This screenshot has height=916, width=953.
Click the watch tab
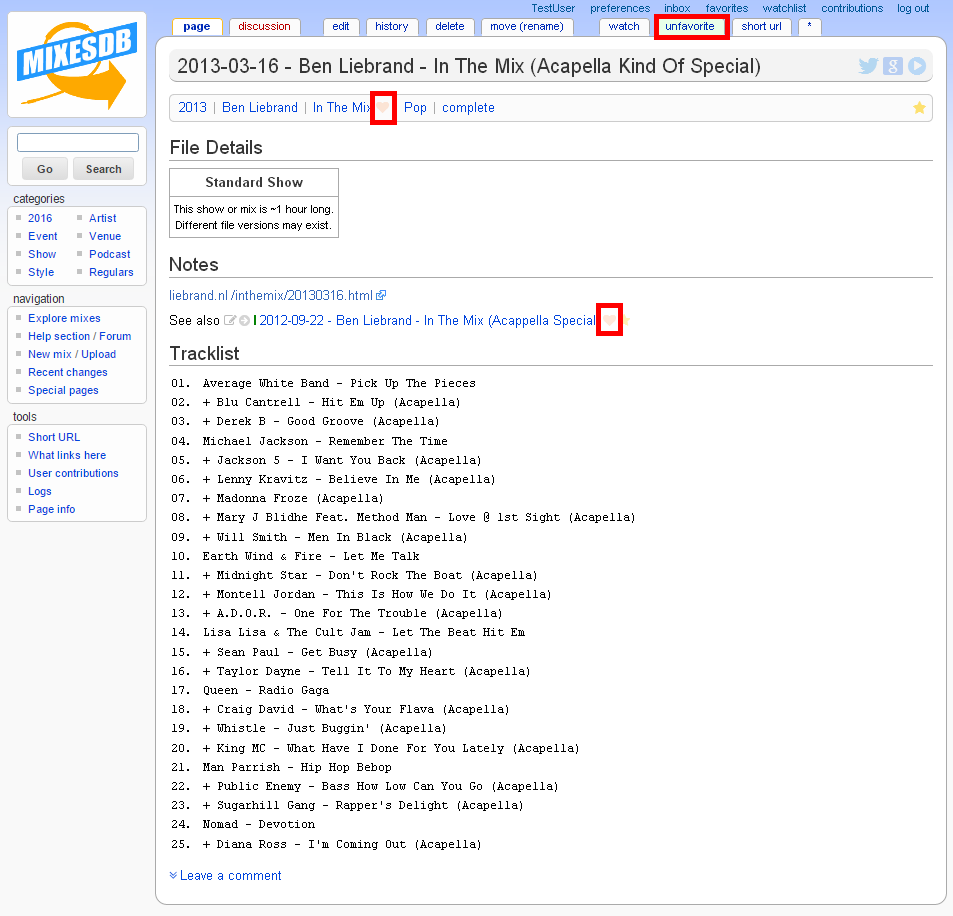(624, 27)
